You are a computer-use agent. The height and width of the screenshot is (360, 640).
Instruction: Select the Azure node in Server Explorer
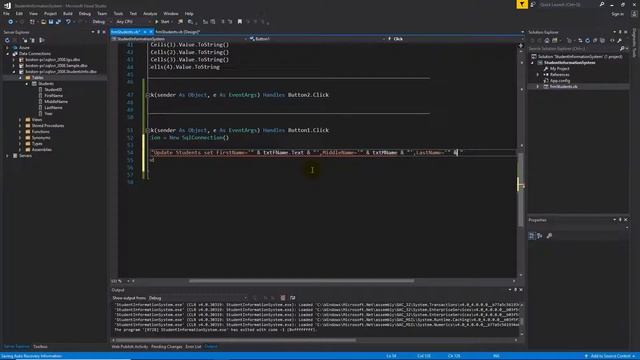tap(24, 48)
